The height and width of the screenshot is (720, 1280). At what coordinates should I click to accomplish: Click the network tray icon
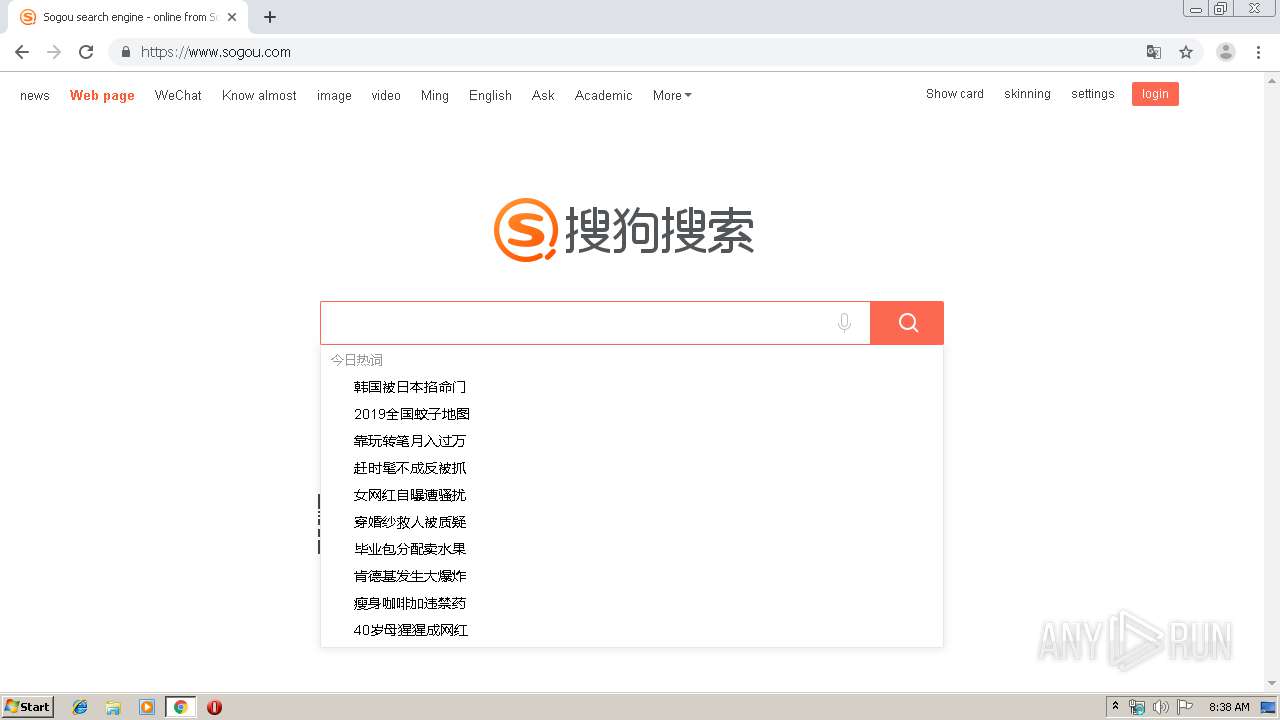point(1137,707)
